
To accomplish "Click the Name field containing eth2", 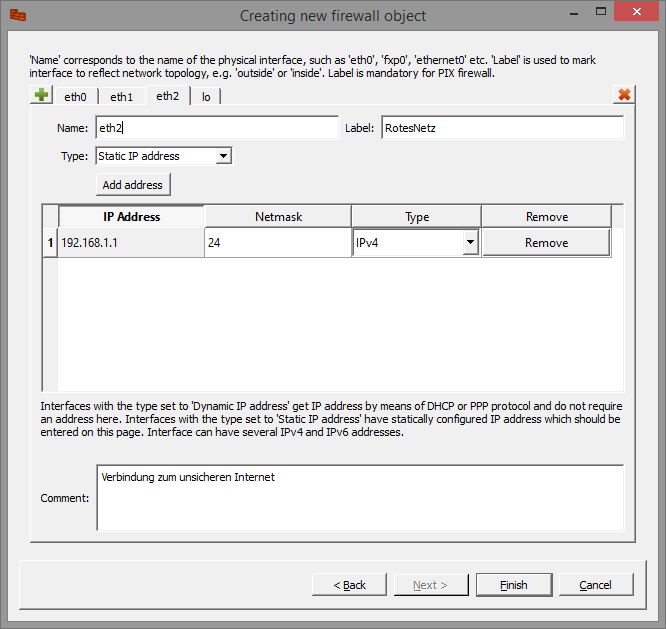I will [217, 128].
